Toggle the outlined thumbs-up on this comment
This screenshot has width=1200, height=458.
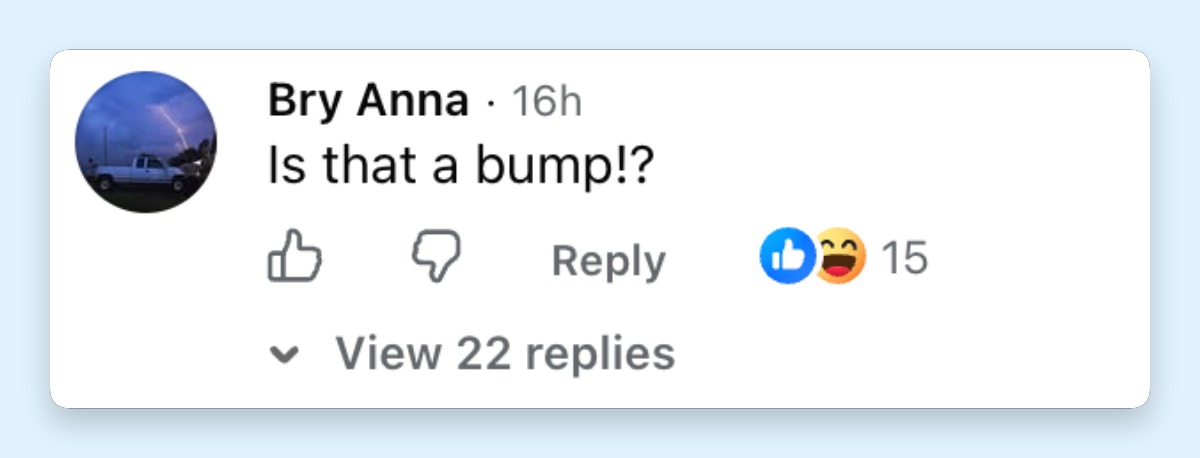[x=294, y=257]
